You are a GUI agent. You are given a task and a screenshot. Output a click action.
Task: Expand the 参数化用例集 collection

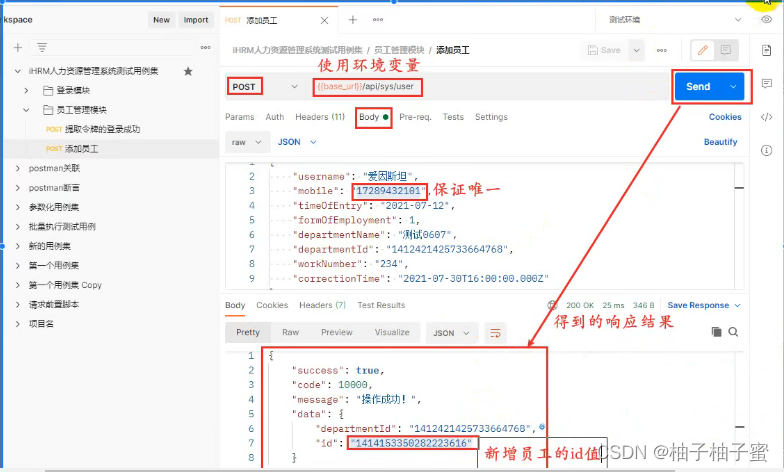click(18, 207)
